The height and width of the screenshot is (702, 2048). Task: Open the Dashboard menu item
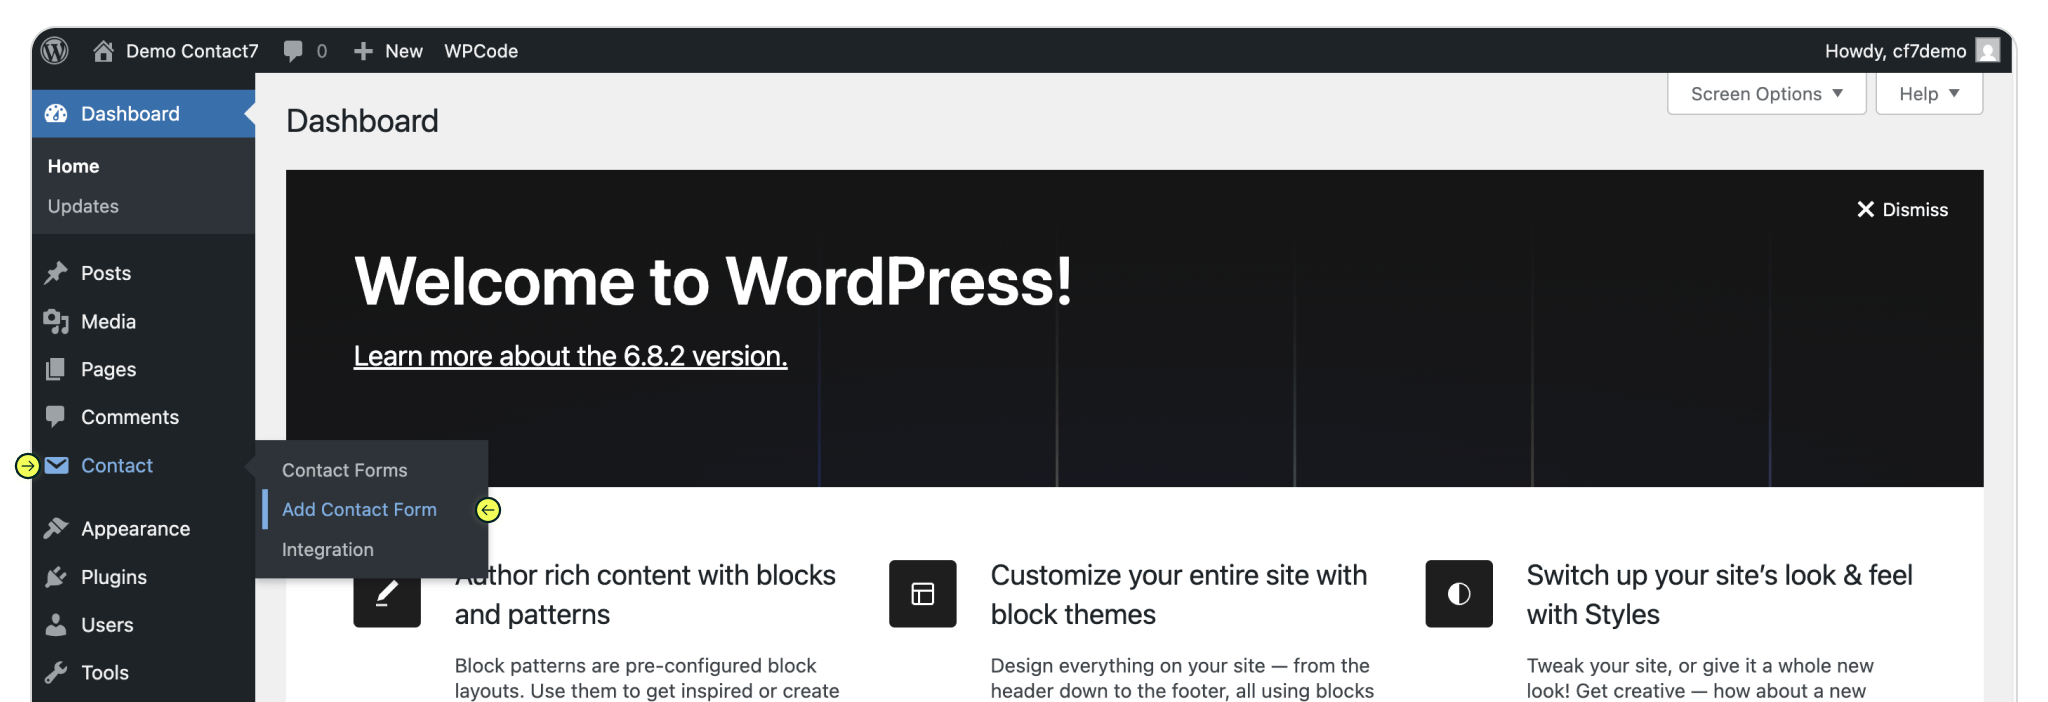143,114
